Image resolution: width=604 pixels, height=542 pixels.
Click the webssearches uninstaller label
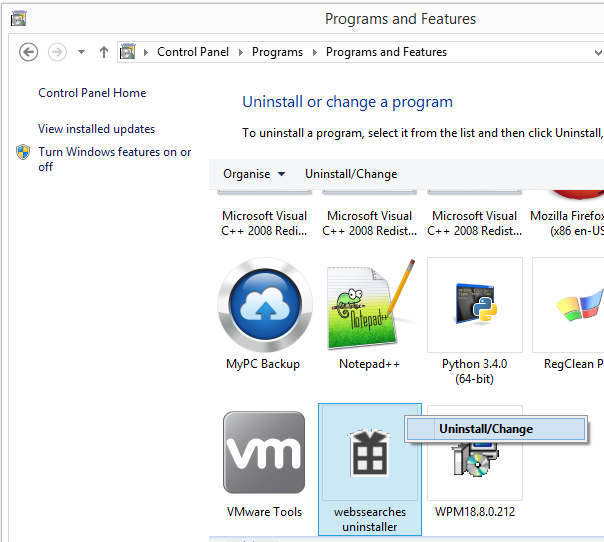370,519
